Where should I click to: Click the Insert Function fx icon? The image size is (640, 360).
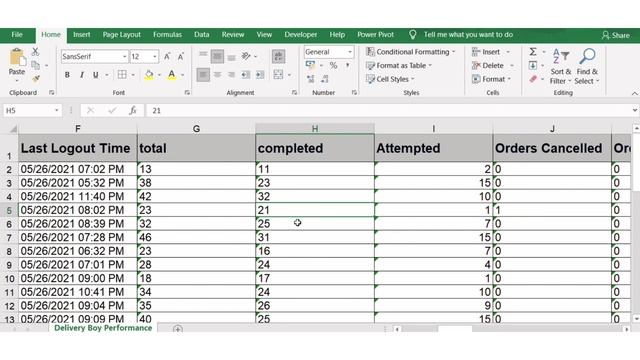click(133, 111)
